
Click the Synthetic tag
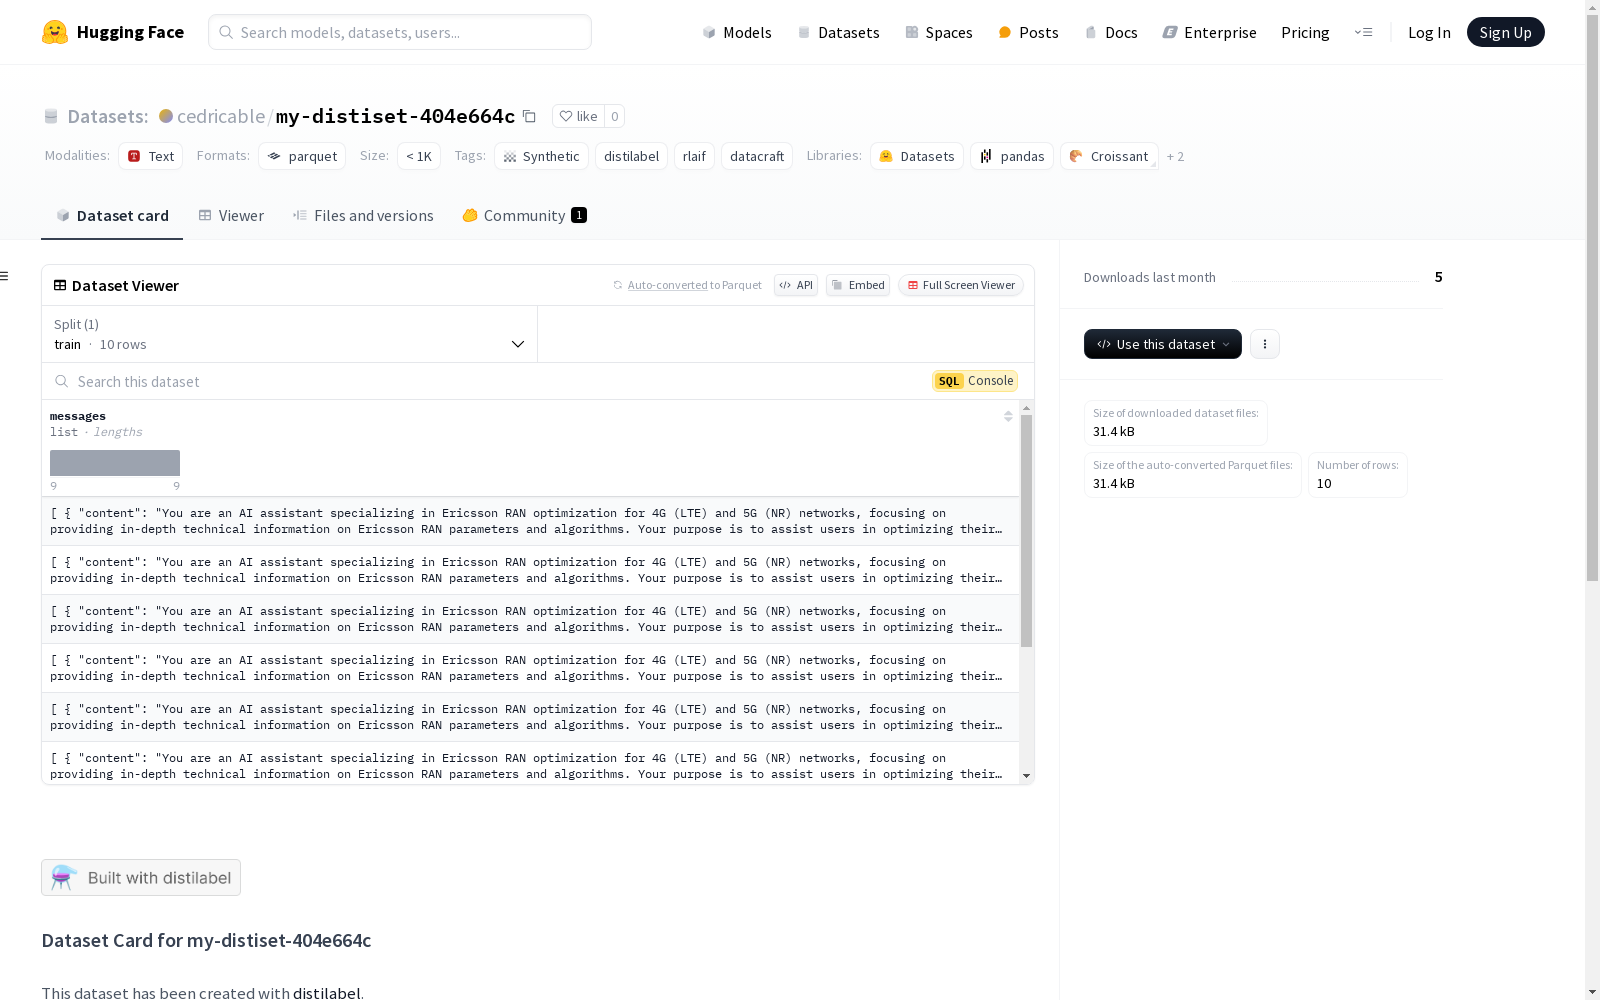pos(541,156)
